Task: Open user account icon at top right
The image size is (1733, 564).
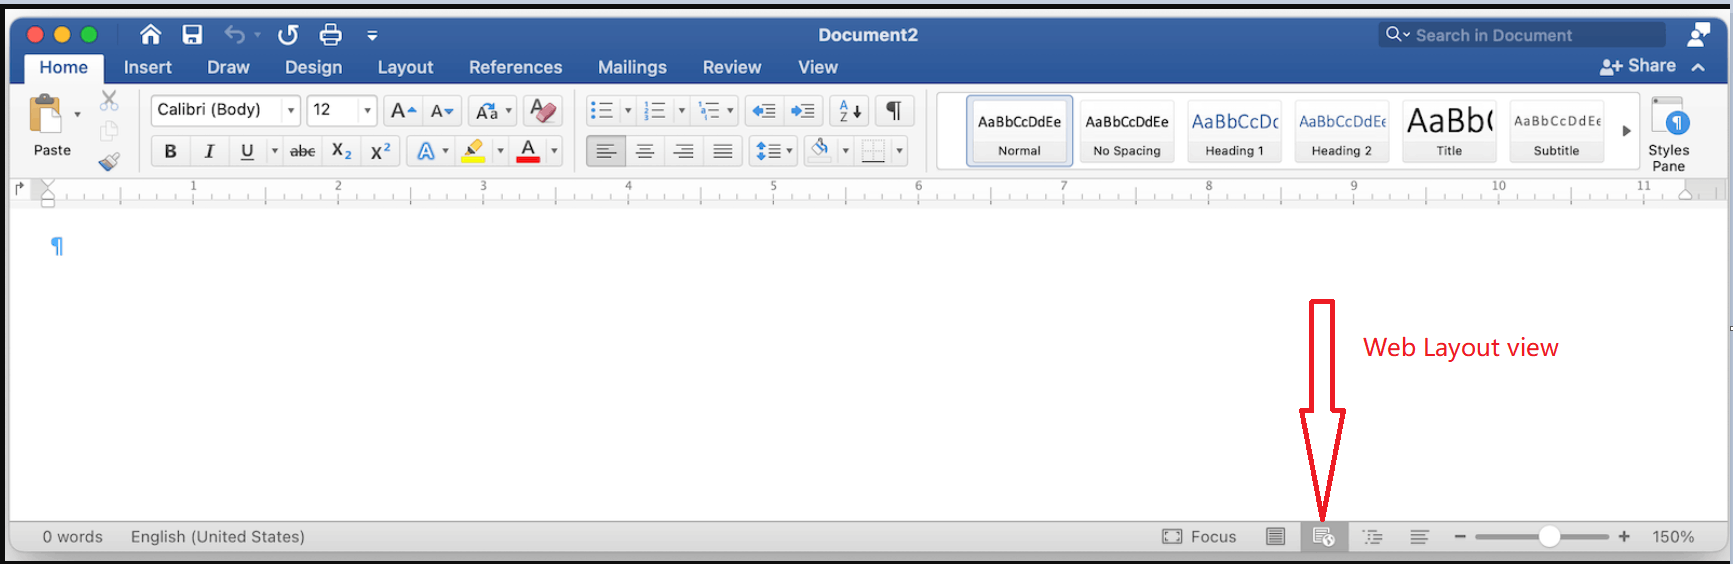Action: (x=1698, y=35)
